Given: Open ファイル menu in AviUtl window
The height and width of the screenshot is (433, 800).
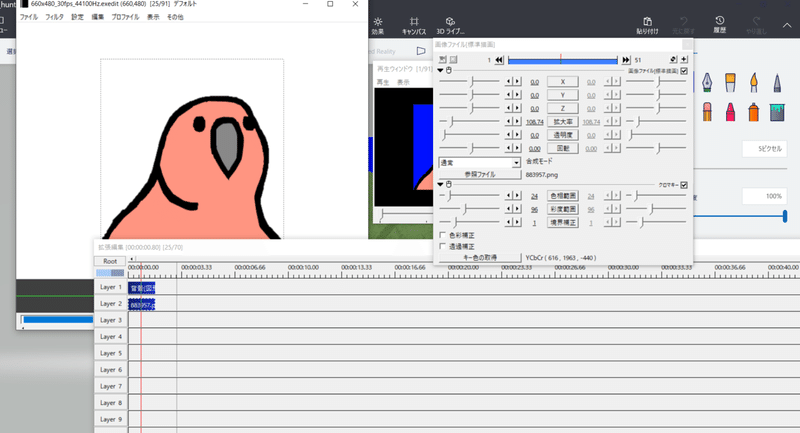Looking at the screenshot, I should 29,17.
